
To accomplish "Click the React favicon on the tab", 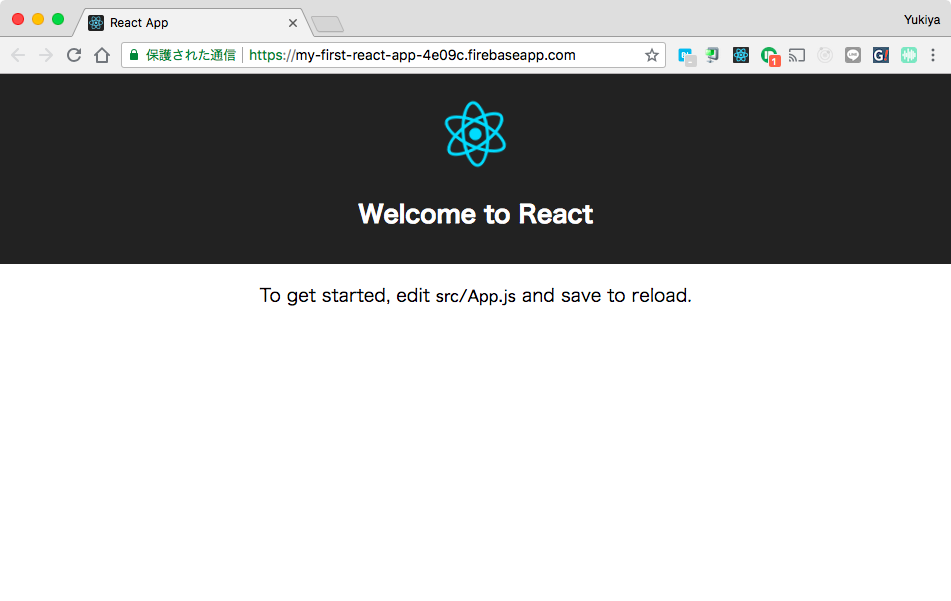I will [x=96, y=23].
